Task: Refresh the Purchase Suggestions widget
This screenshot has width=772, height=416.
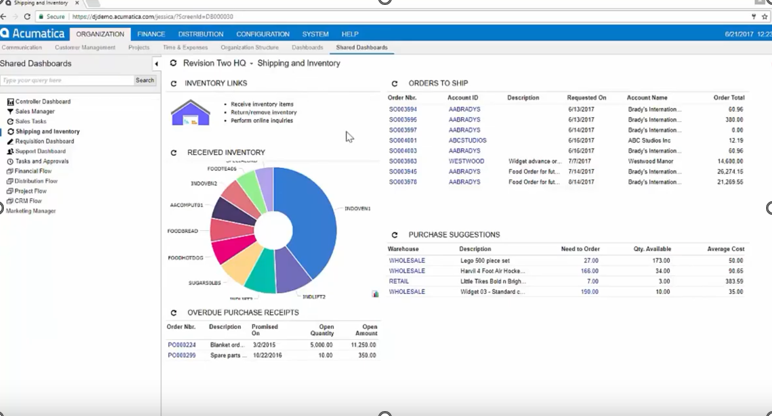Action: [x=394, y=235]
